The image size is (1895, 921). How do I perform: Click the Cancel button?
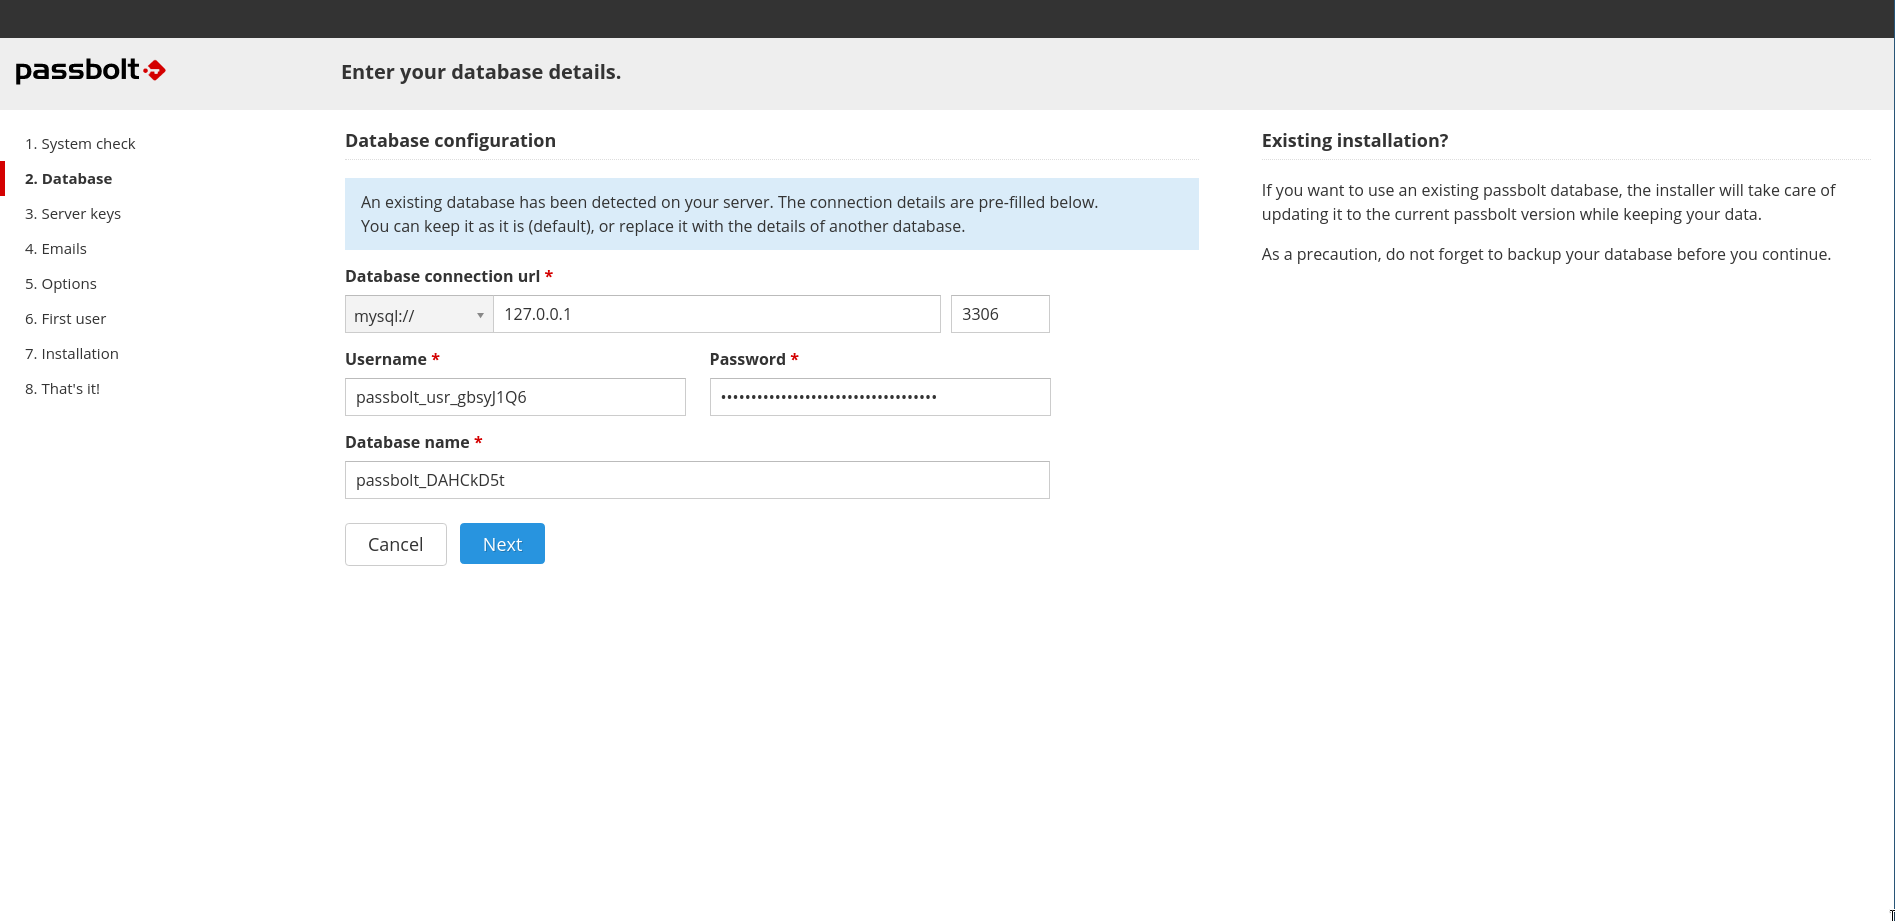[x=396, y=544]
